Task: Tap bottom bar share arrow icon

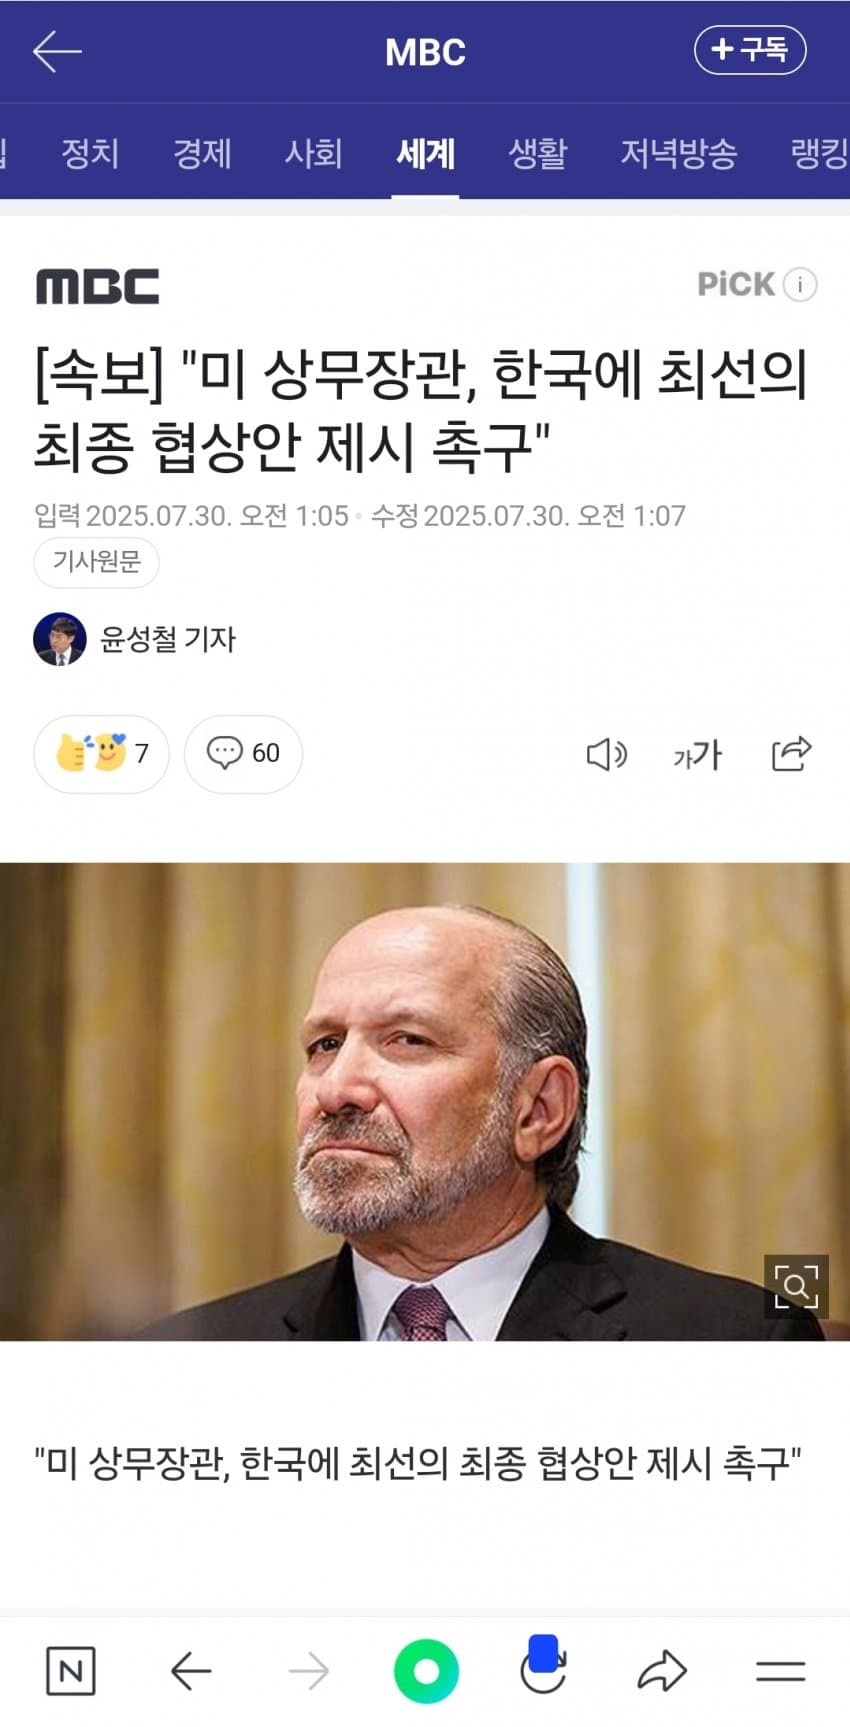Action: click(662, 1671)
